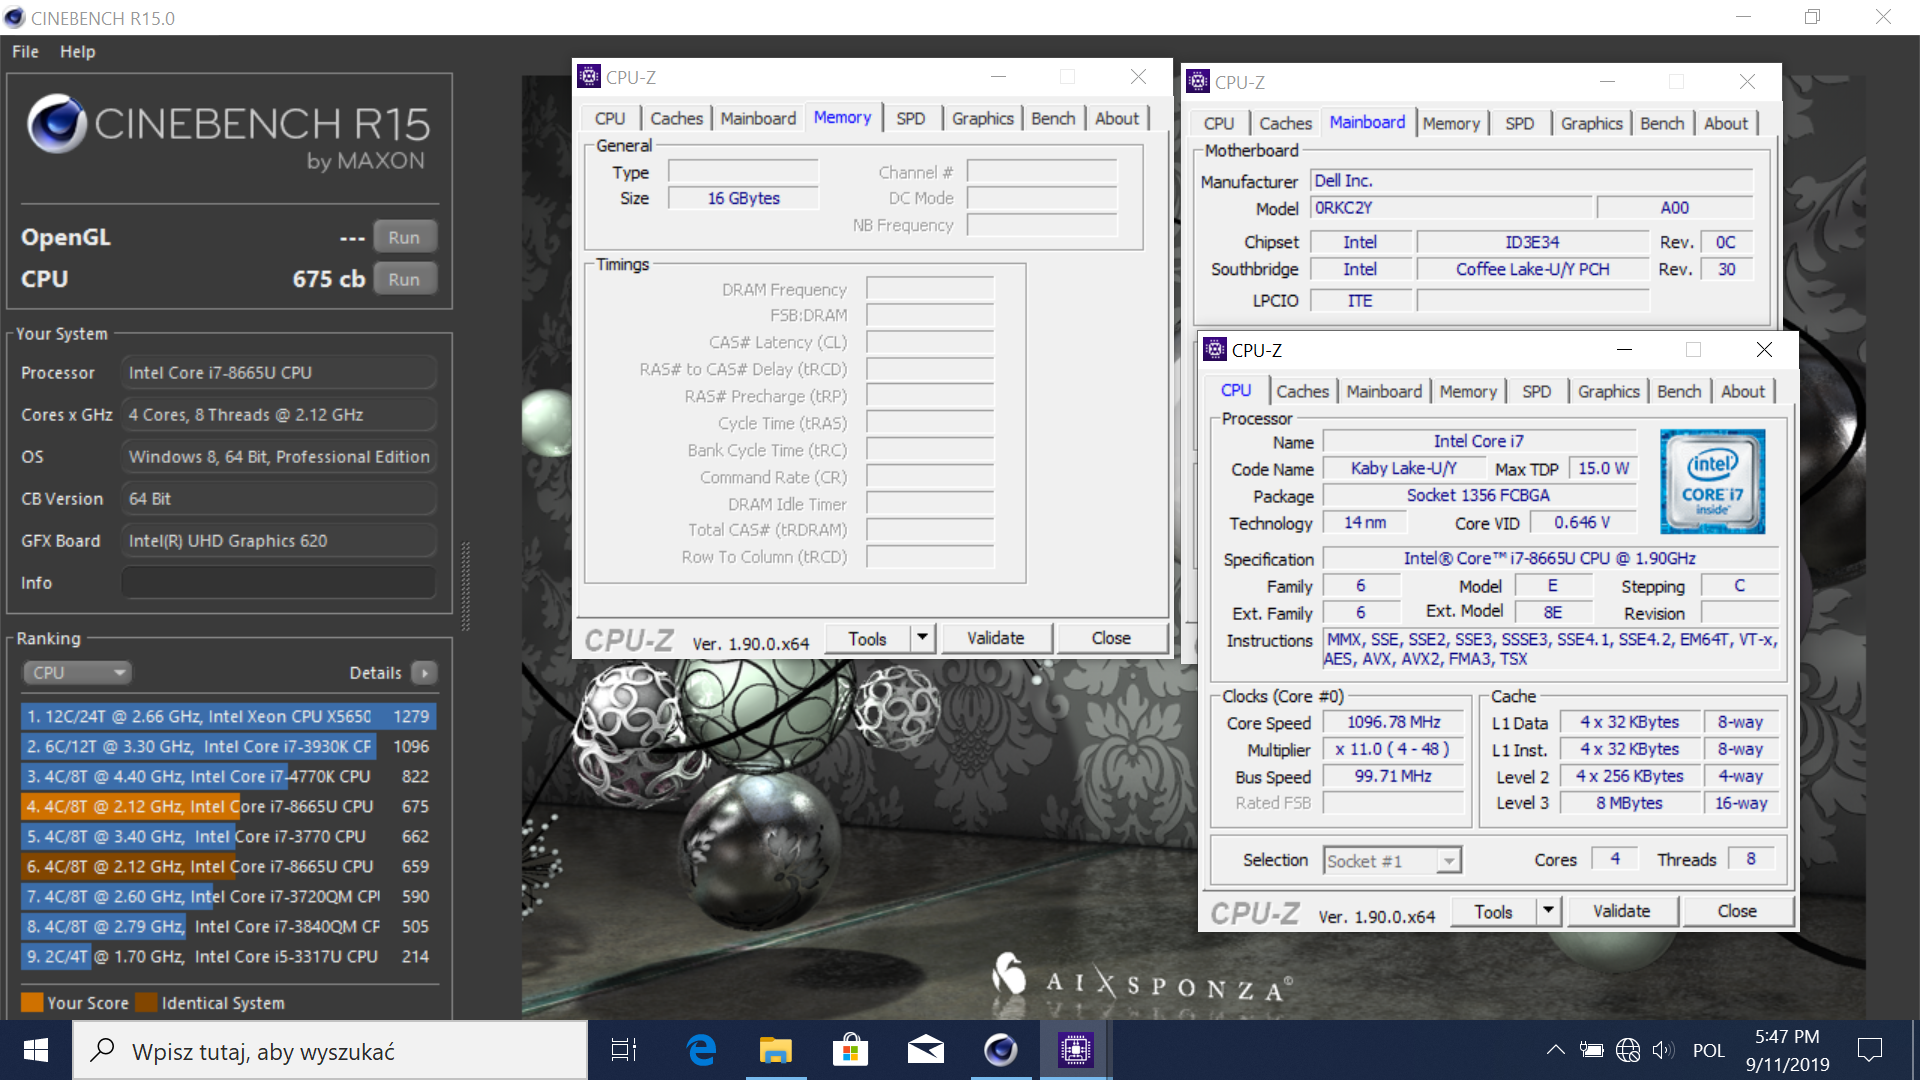1920x1080 pixels.
Task: Open Microsoft Store from taskbar
Action: [850, 1050]
